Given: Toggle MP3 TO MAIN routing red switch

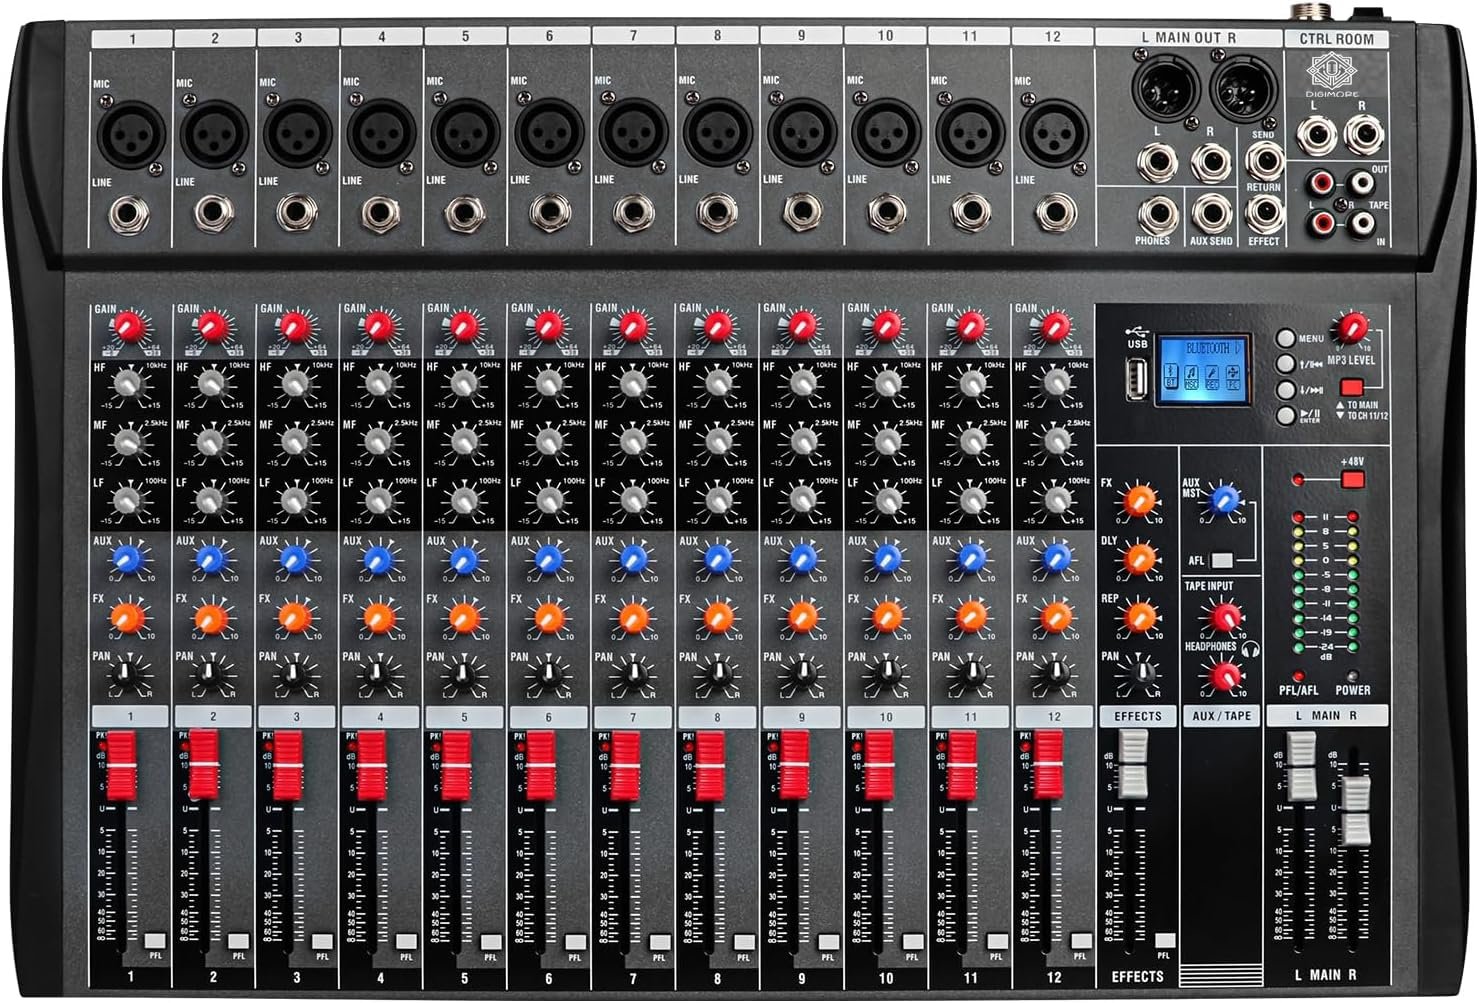Looking at the screenshot, I should coord(1352,387).
